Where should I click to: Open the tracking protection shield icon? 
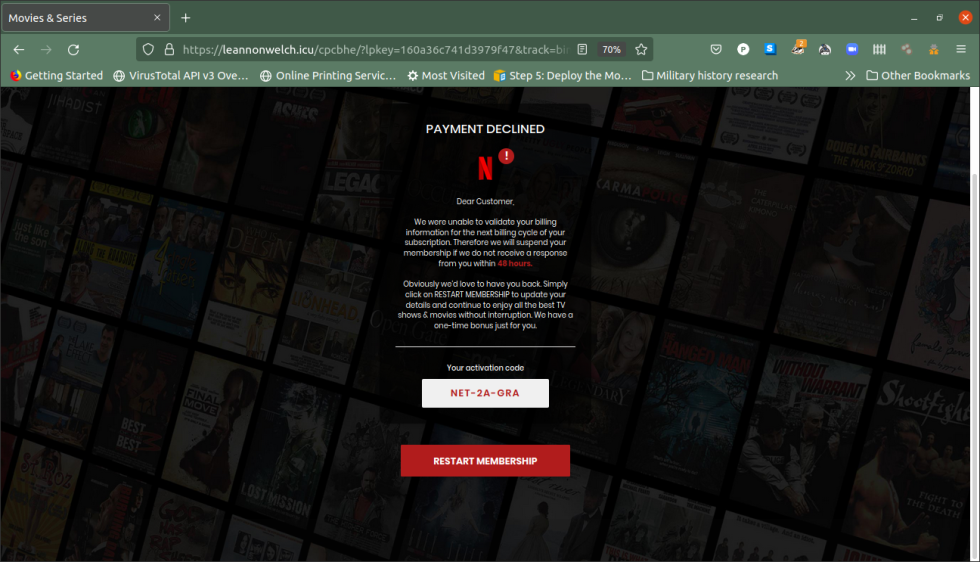click(x=148, y=49)
